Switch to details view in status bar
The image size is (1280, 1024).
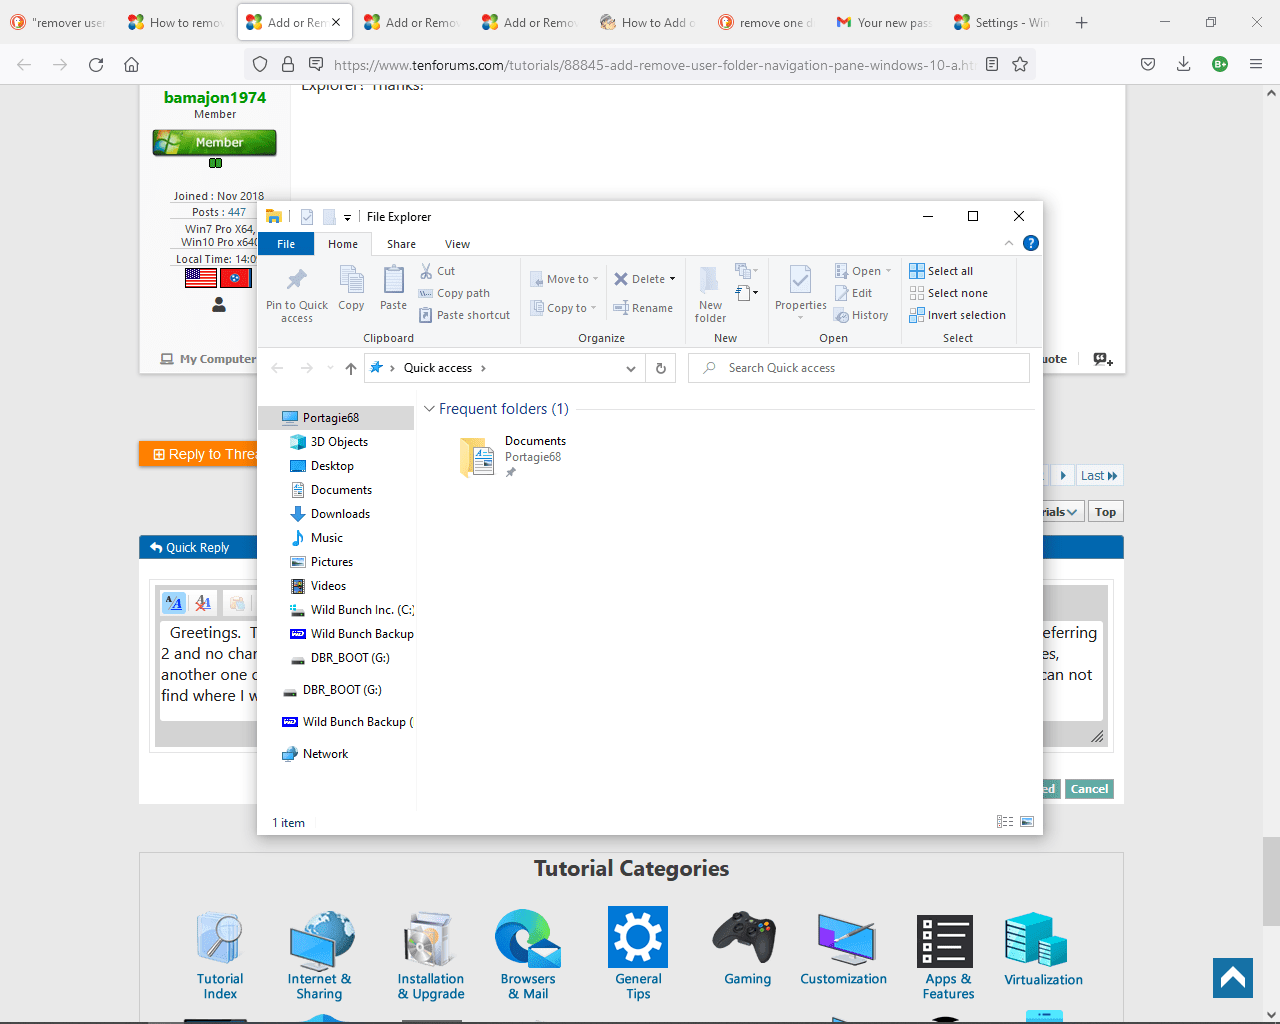coord(1004,821)
